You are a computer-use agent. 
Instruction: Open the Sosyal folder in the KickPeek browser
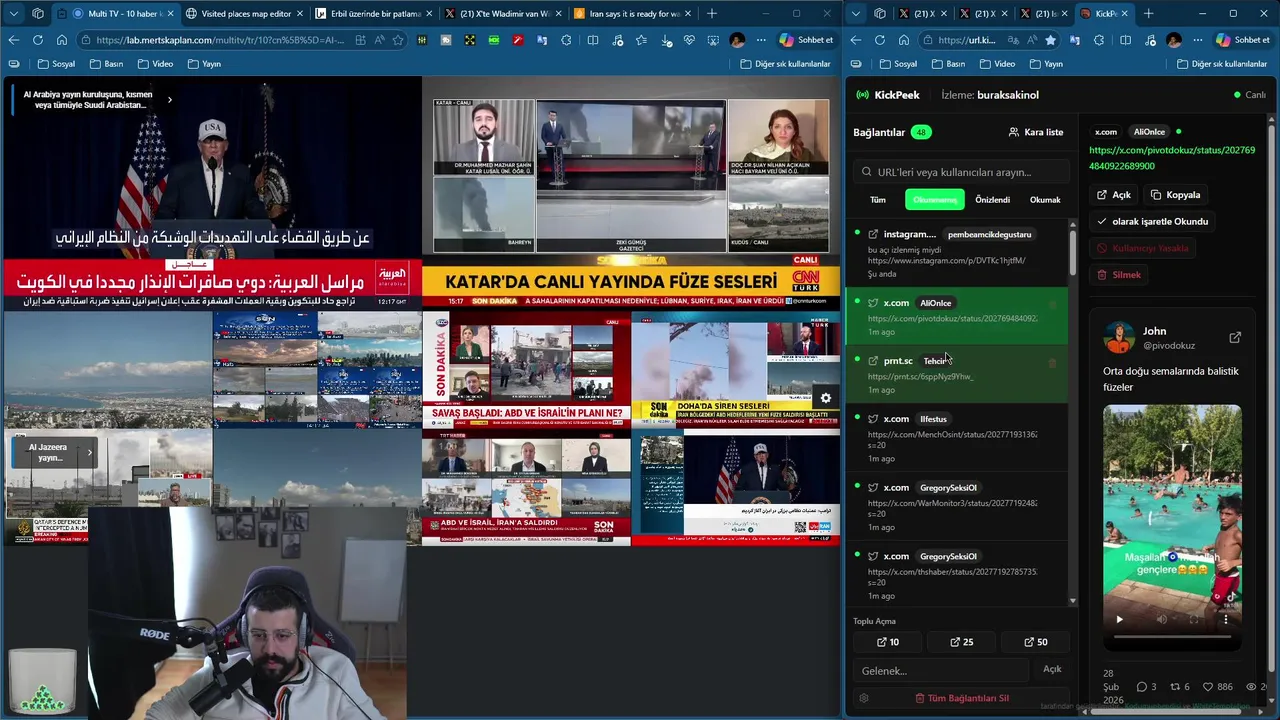[x=898, y=64]
